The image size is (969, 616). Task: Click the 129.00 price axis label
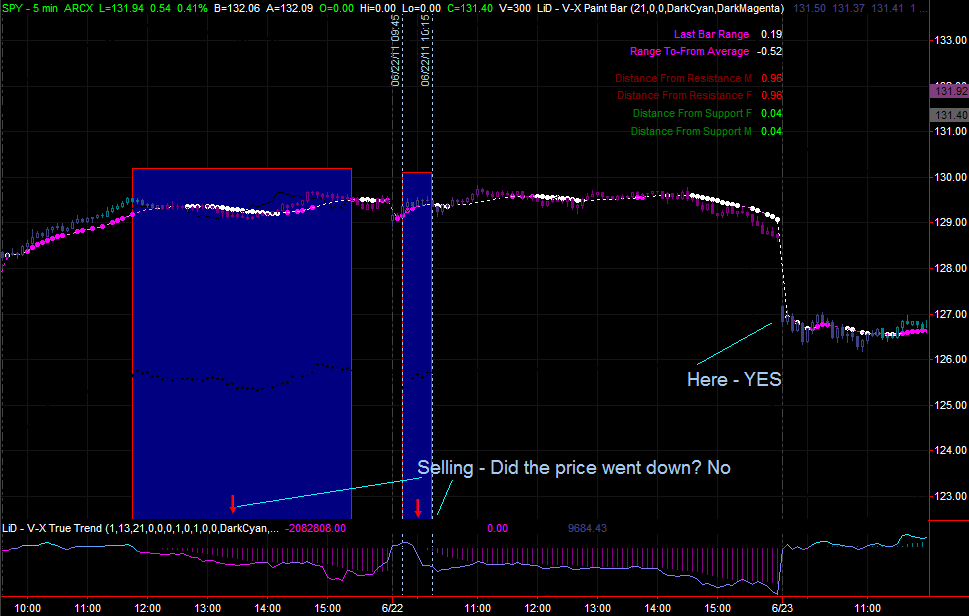pyautogui.click(x=951, y=222)
